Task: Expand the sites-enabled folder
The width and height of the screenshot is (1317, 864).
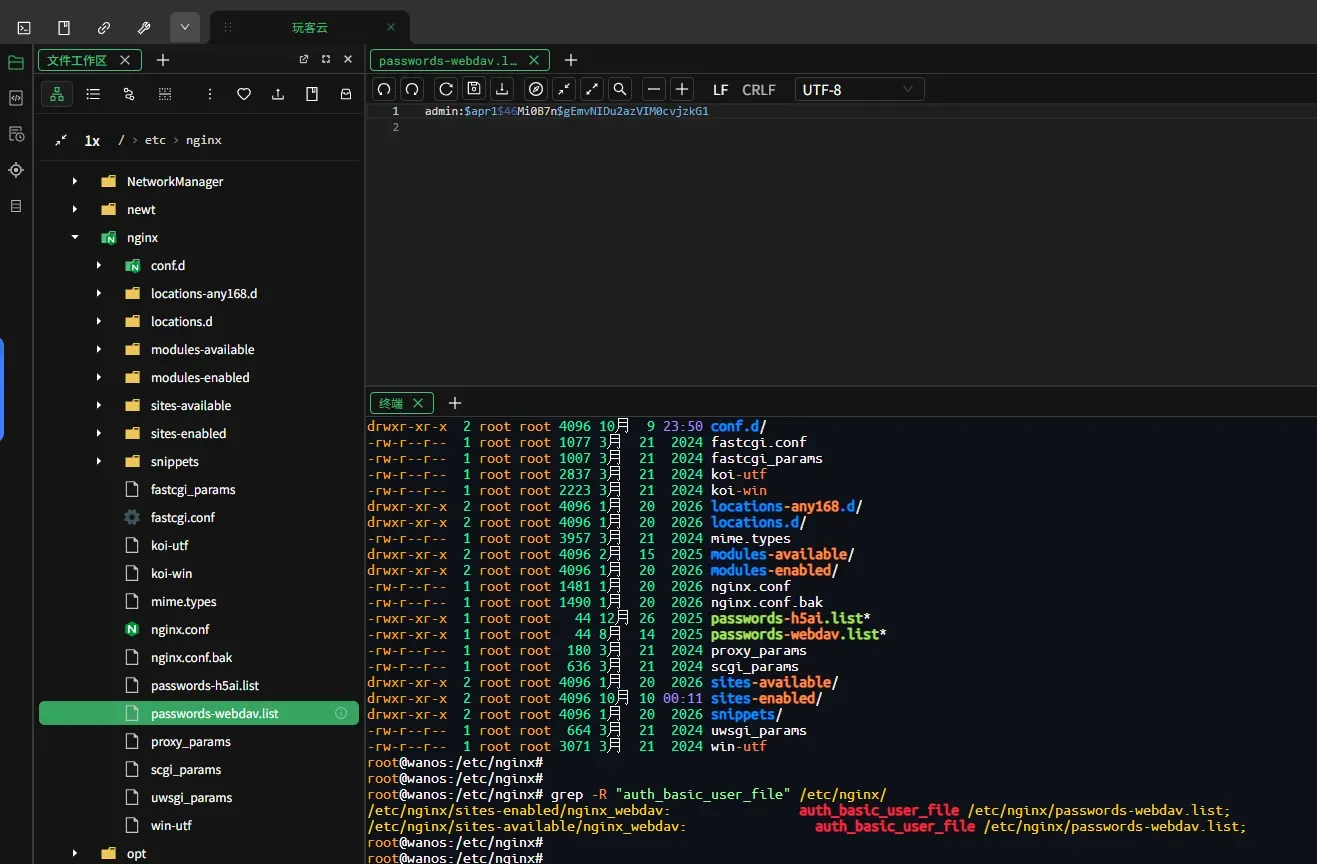Action: click(99, 434)
